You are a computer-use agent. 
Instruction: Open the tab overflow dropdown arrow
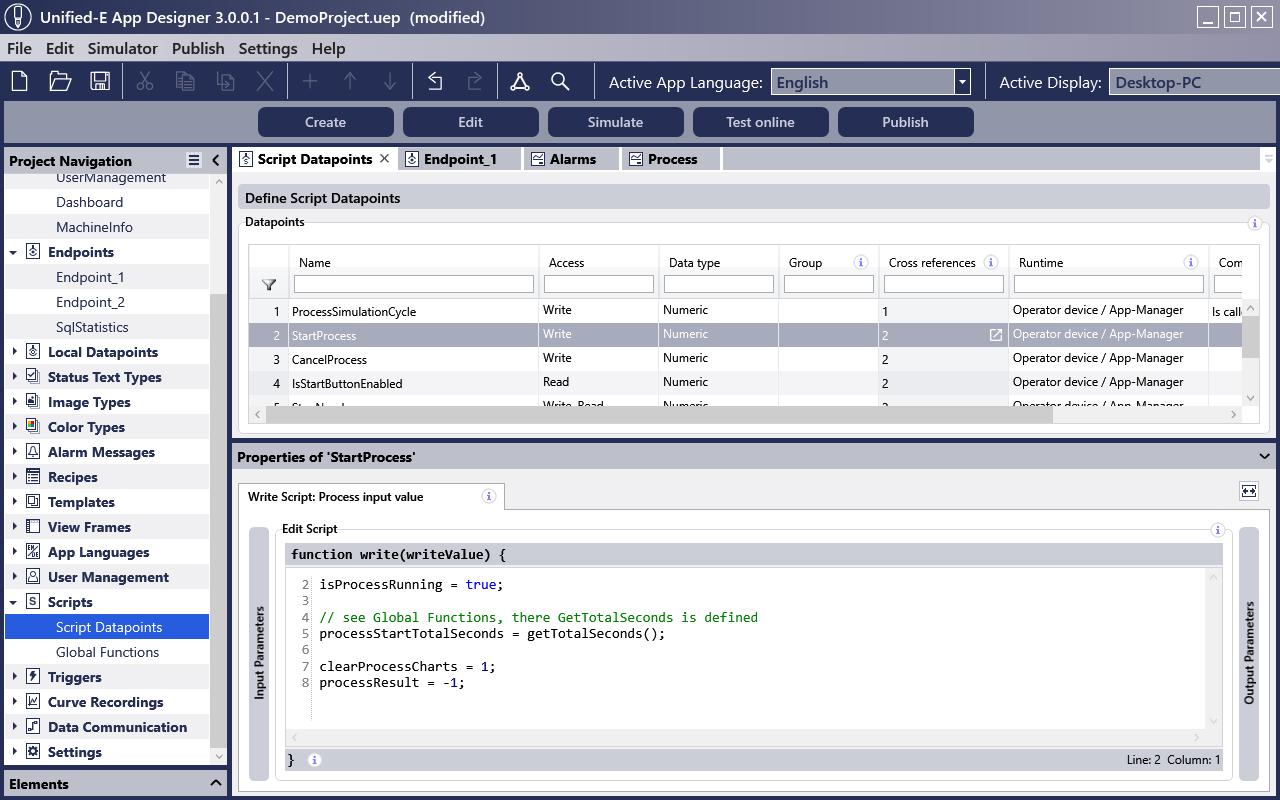tap(1269, 159)
